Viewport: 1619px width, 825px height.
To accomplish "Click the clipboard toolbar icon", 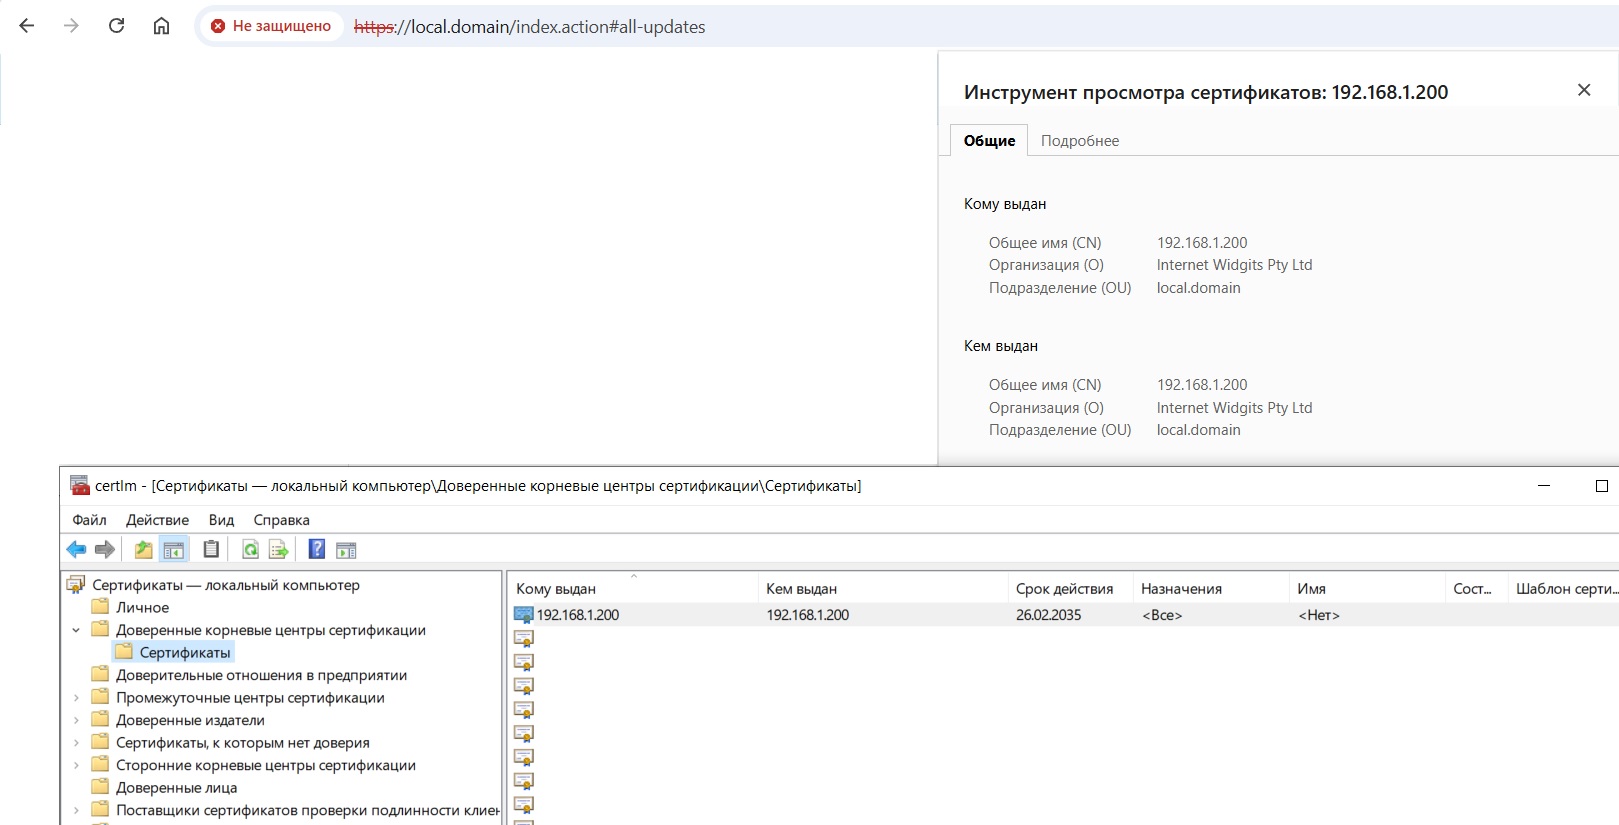I will click(x=211, y=549).
